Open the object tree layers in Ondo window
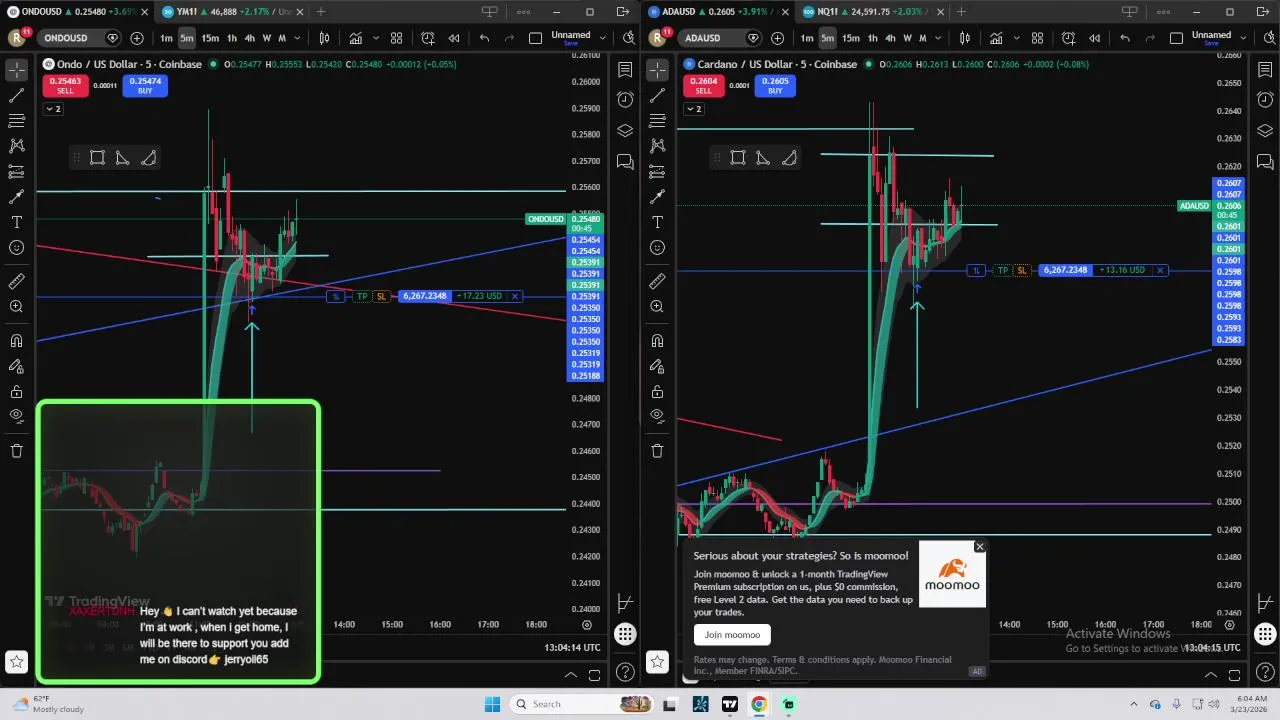This screenshot has width=1280, height=720. pos(625,131)
